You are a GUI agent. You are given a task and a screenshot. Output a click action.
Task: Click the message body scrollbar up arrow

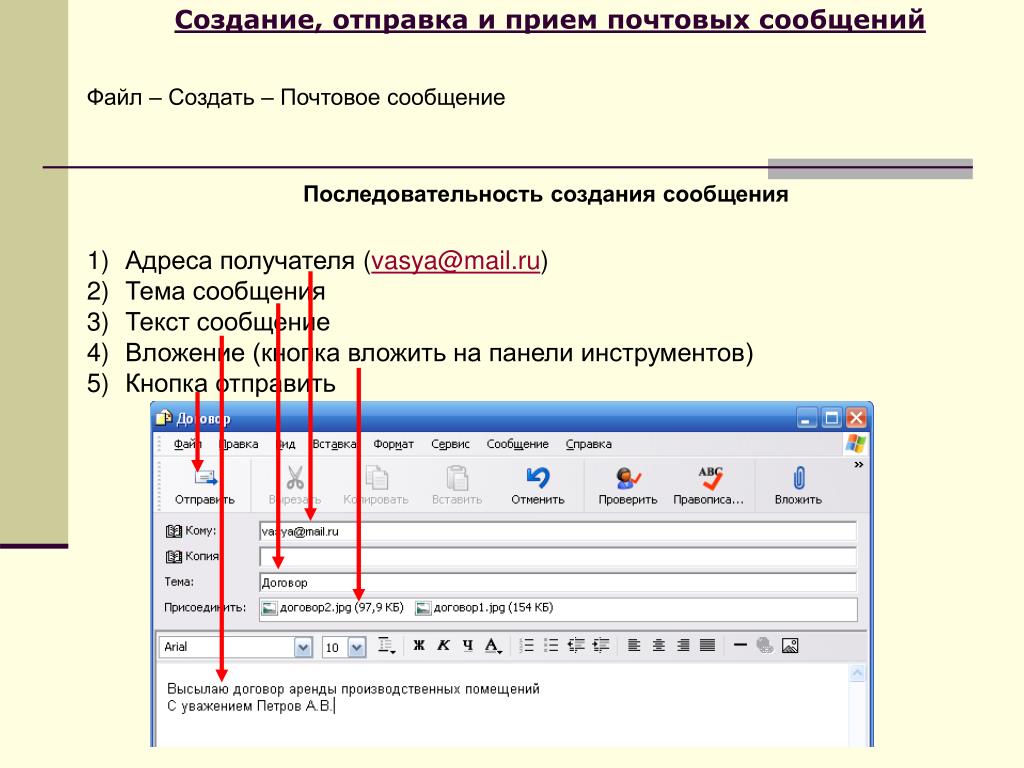pyautogui.click(x=857, y=673)
